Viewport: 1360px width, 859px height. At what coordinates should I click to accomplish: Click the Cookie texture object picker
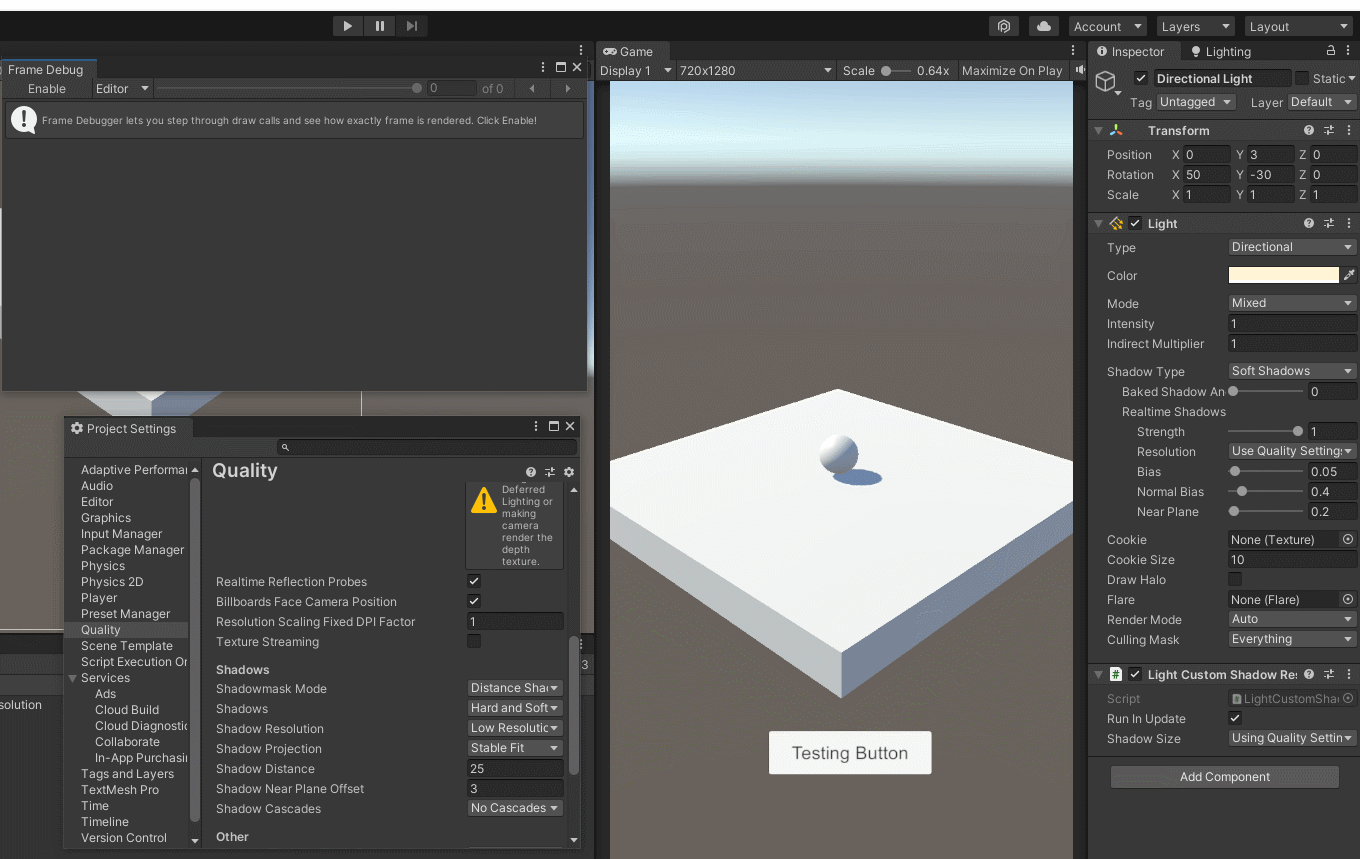(x=1348, y=540)
